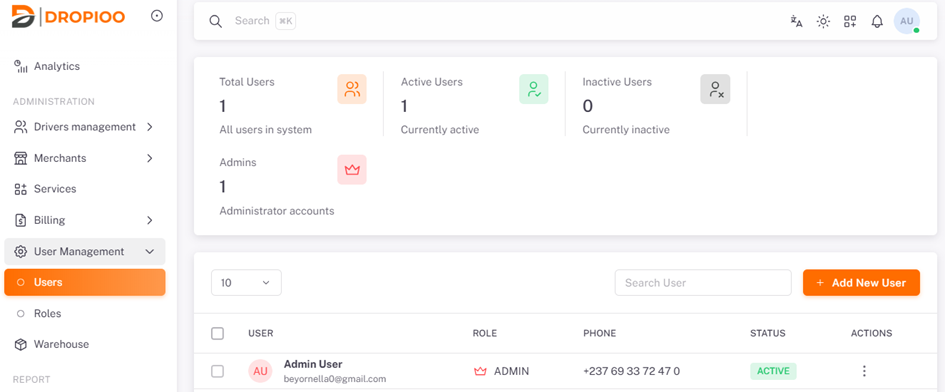945x392 pixels.
Task: Collapse User Management chevron
Action: [149, 251]
